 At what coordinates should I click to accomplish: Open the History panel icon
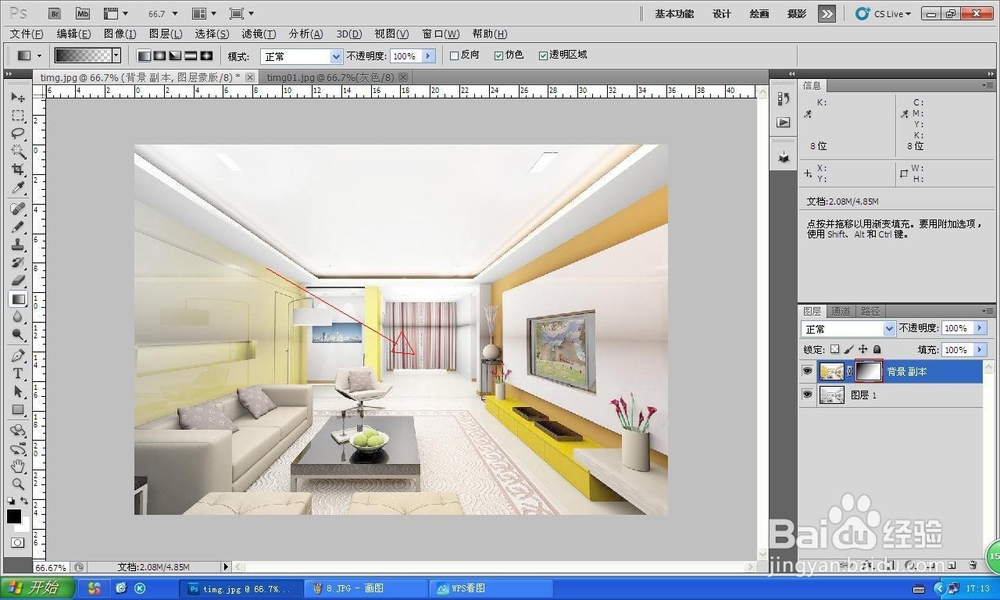point(784,99)
